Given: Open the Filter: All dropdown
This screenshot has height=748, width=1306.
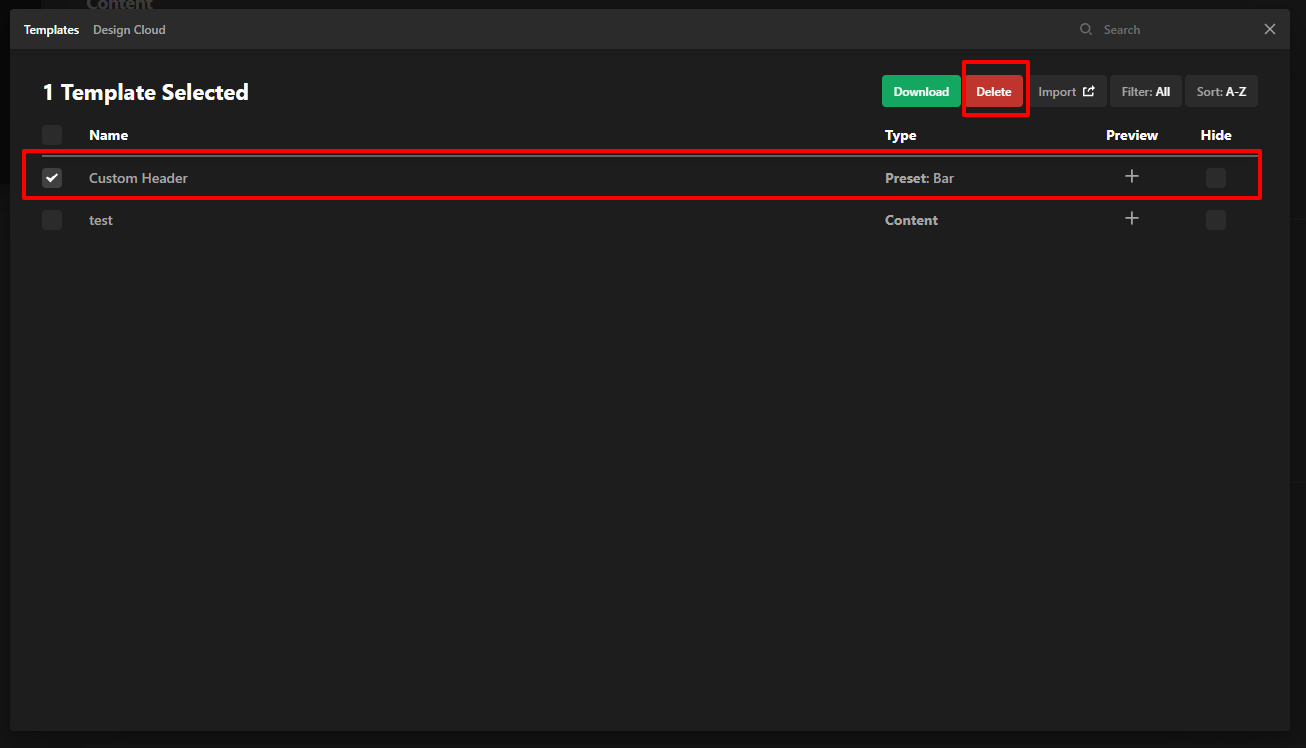Looking at the screenshot, I should pos(1146,91).
